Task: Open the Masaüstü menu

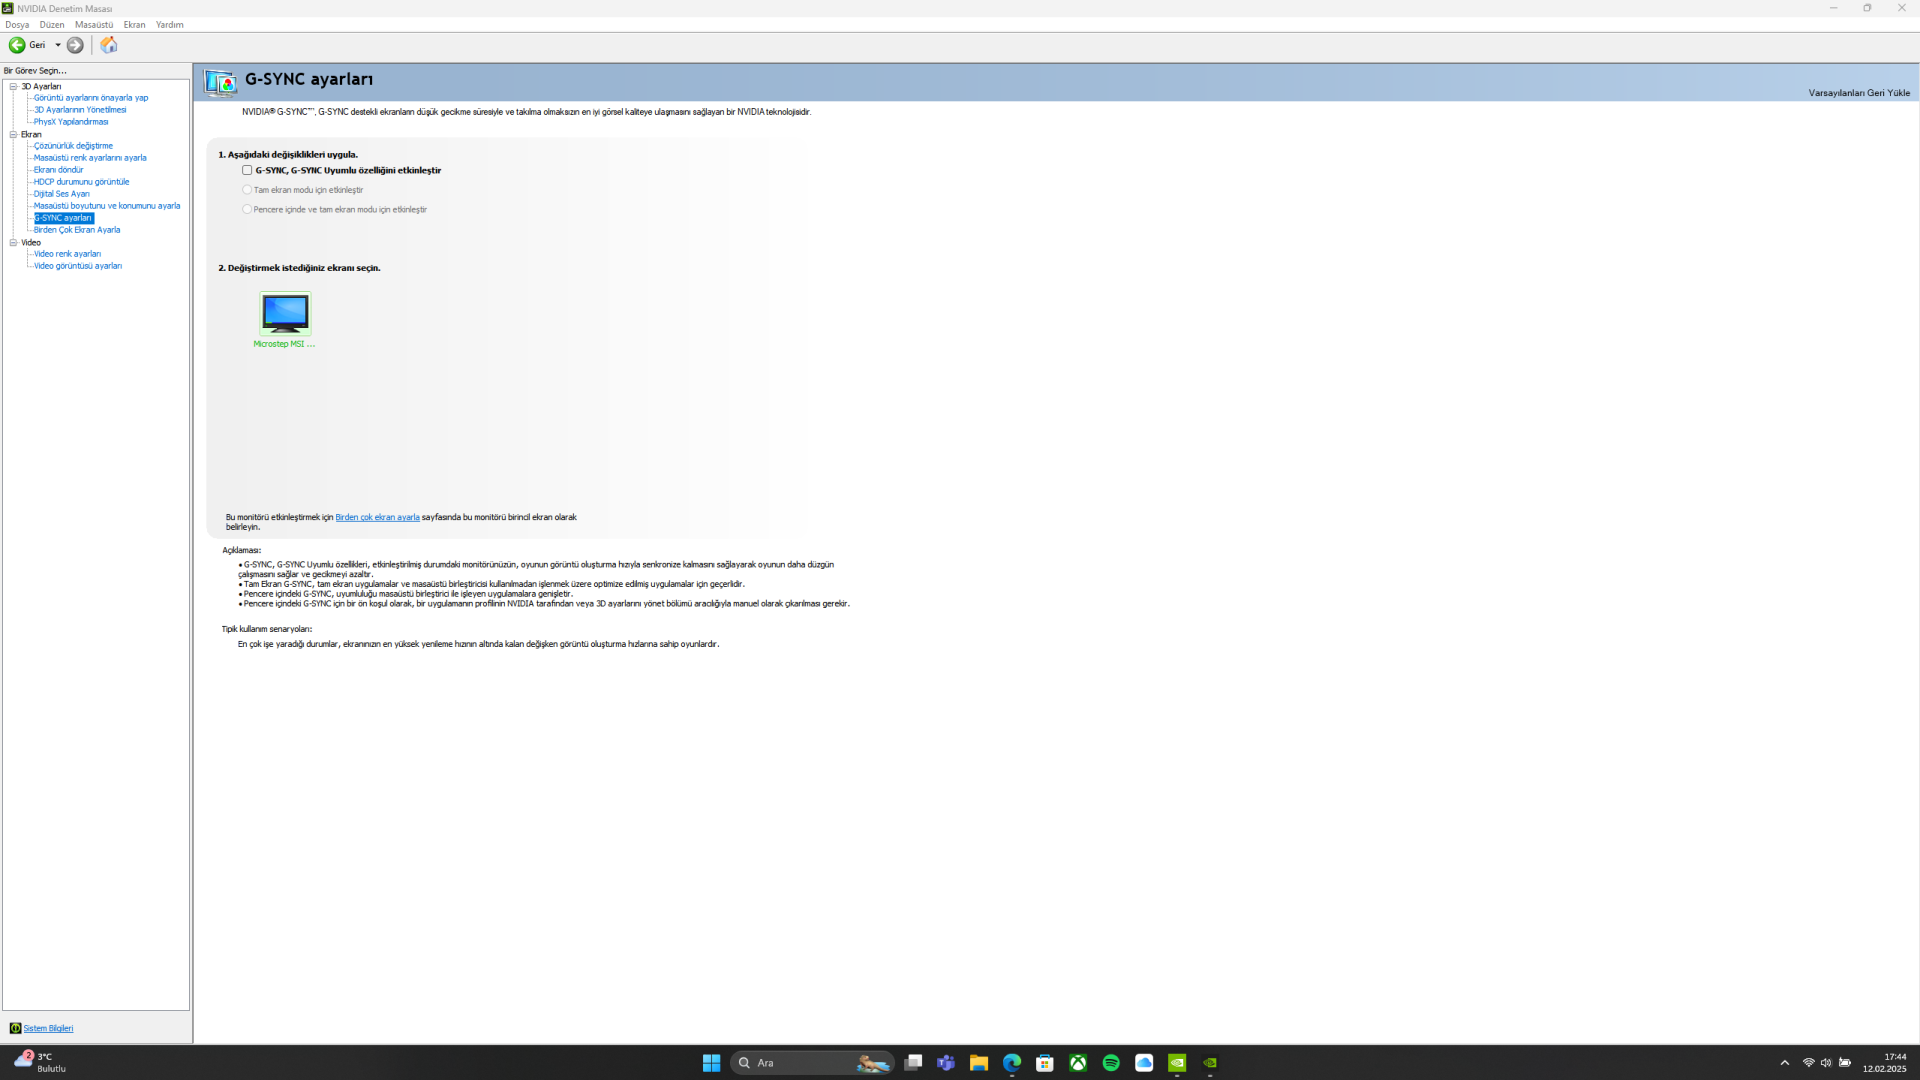Action: pyautogui.click(x=94, y=24)
